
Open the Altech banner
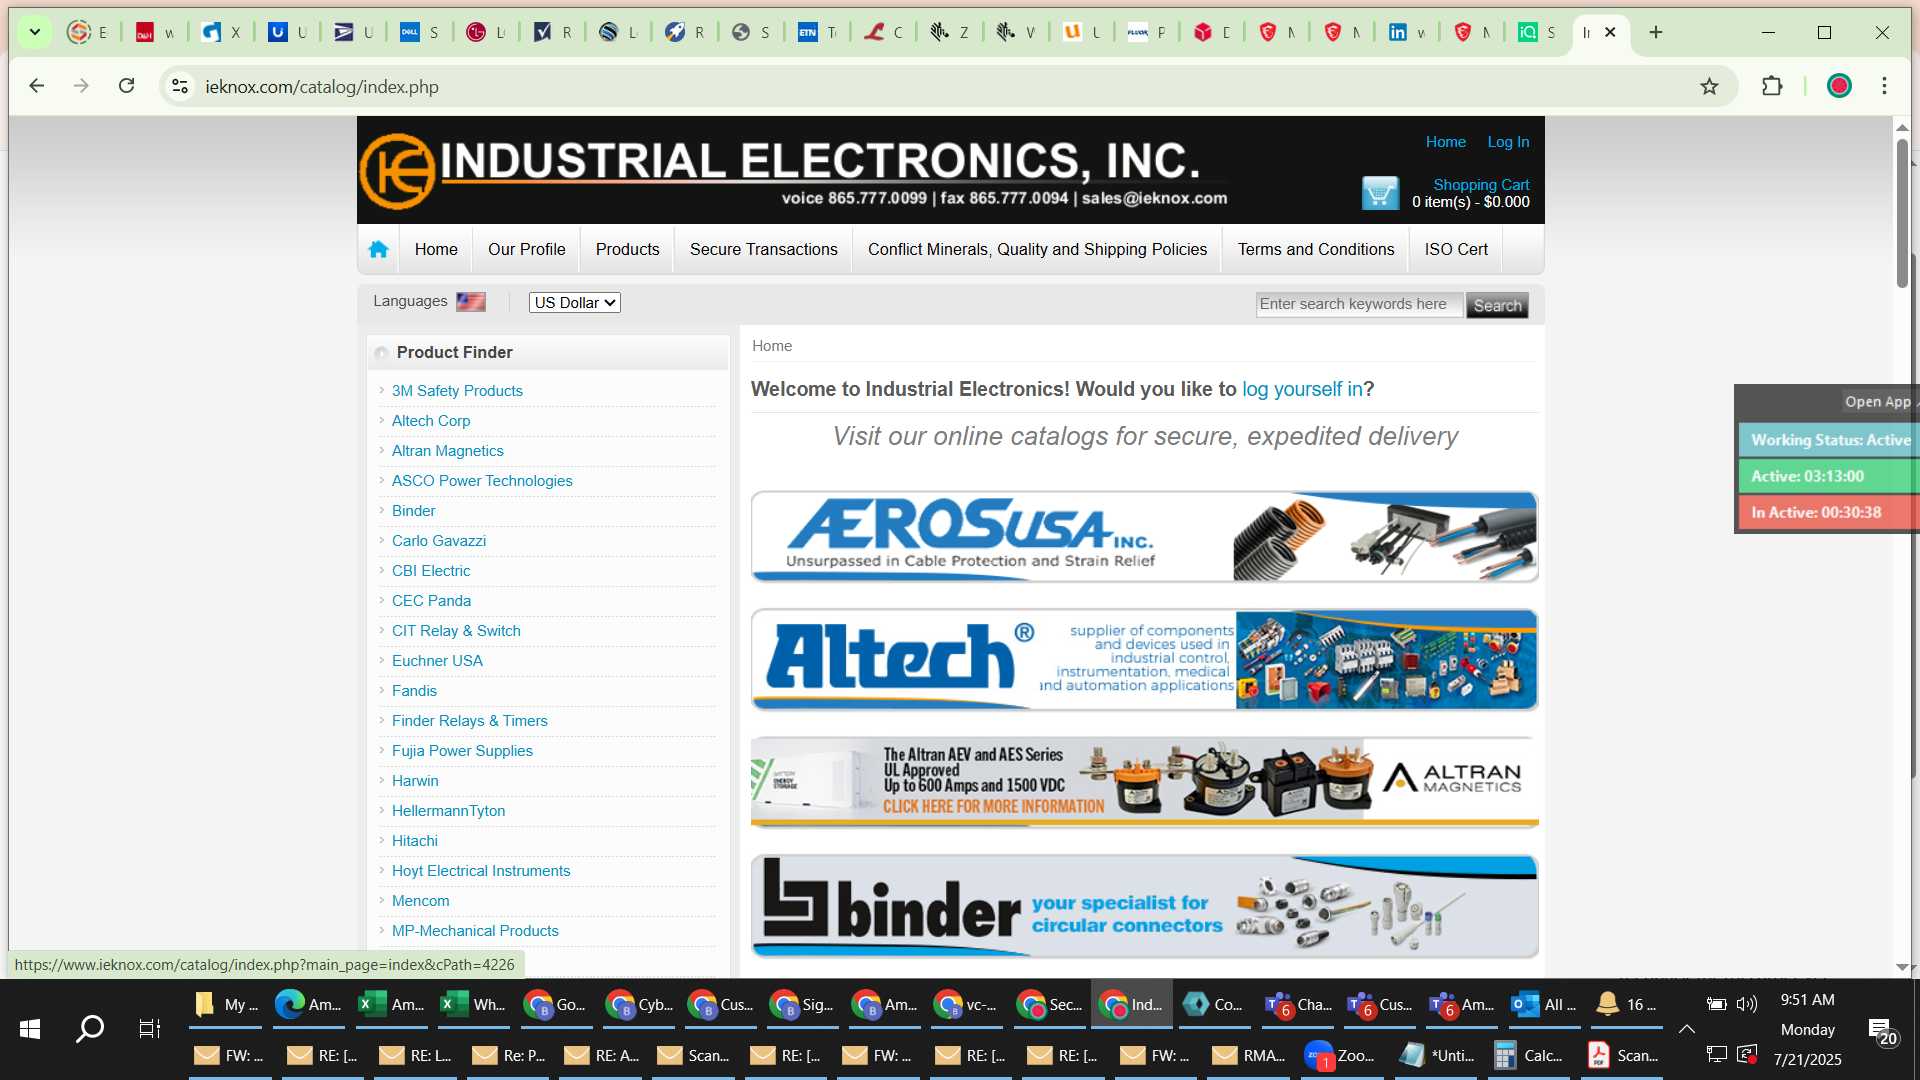(x=1144, y=659)
